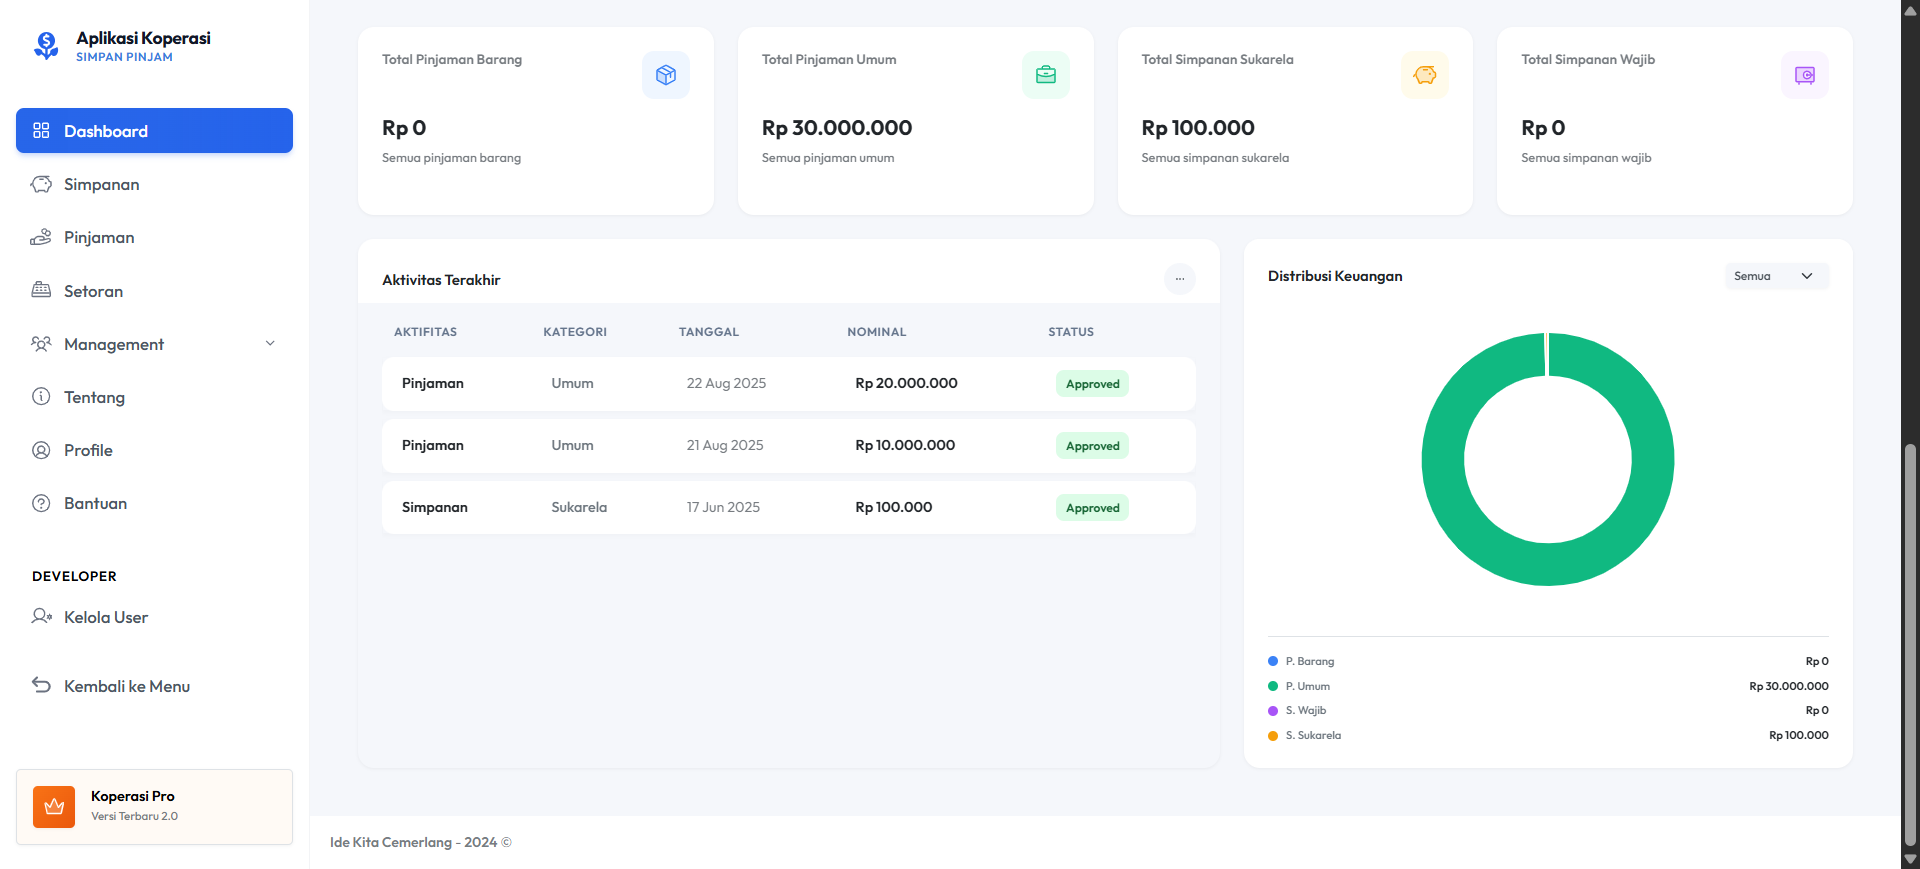
Task: Click the Rp 30.000.000 total value
Action: pyautogui.click(x=837, y=128)
